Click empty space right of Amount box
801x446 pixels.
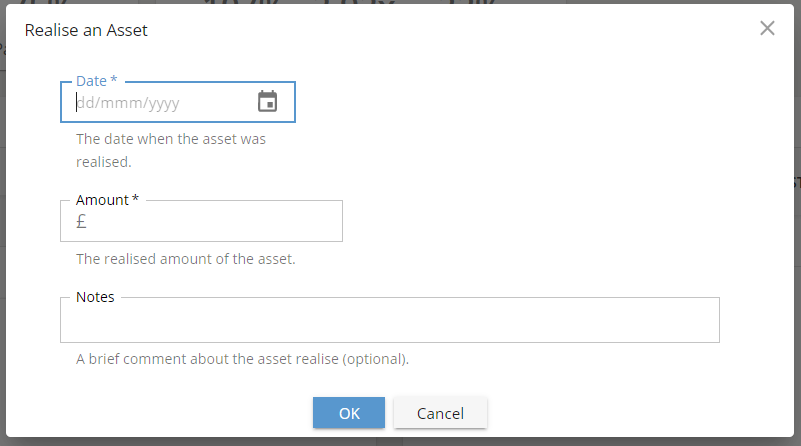[x=531, y=221]
